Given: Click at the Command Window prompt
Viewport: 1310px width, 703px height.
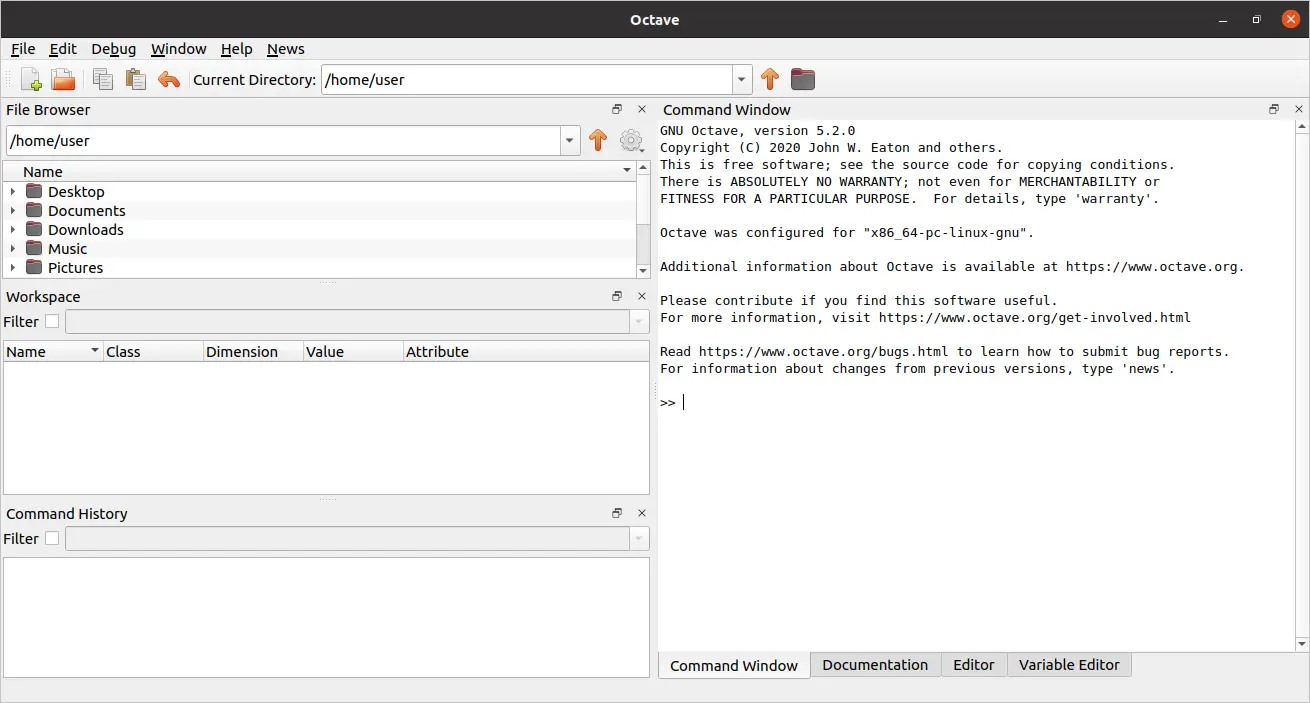Looking at the screenshot, I should pos(684,402).
